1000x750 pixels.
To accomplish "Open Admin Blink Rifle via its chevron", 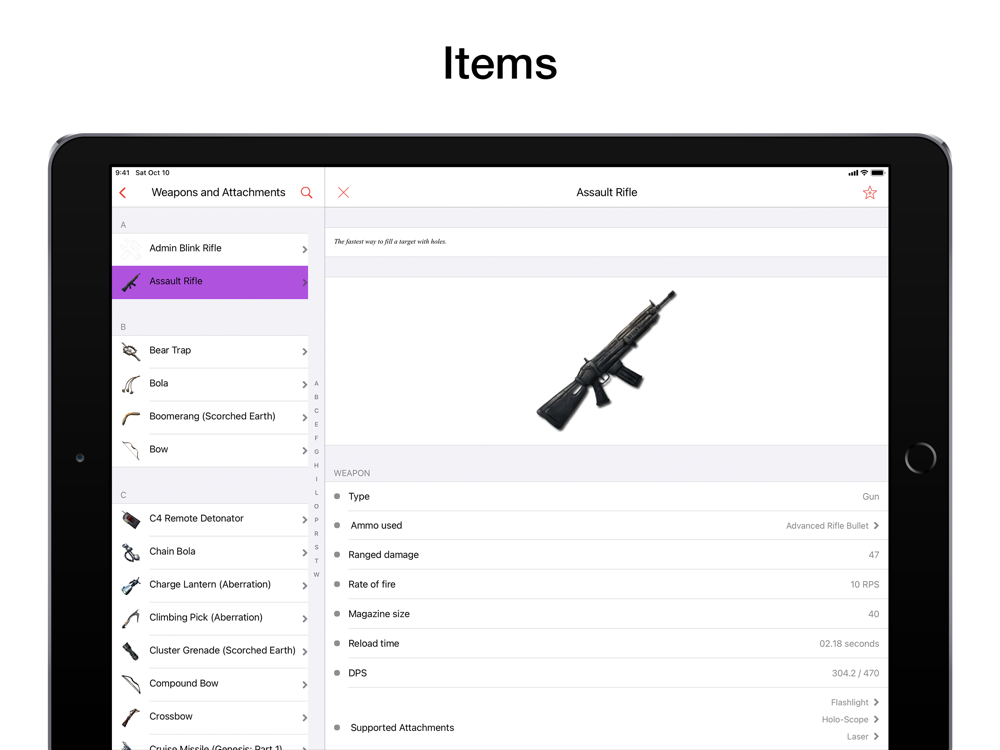I will pos(304,249).
